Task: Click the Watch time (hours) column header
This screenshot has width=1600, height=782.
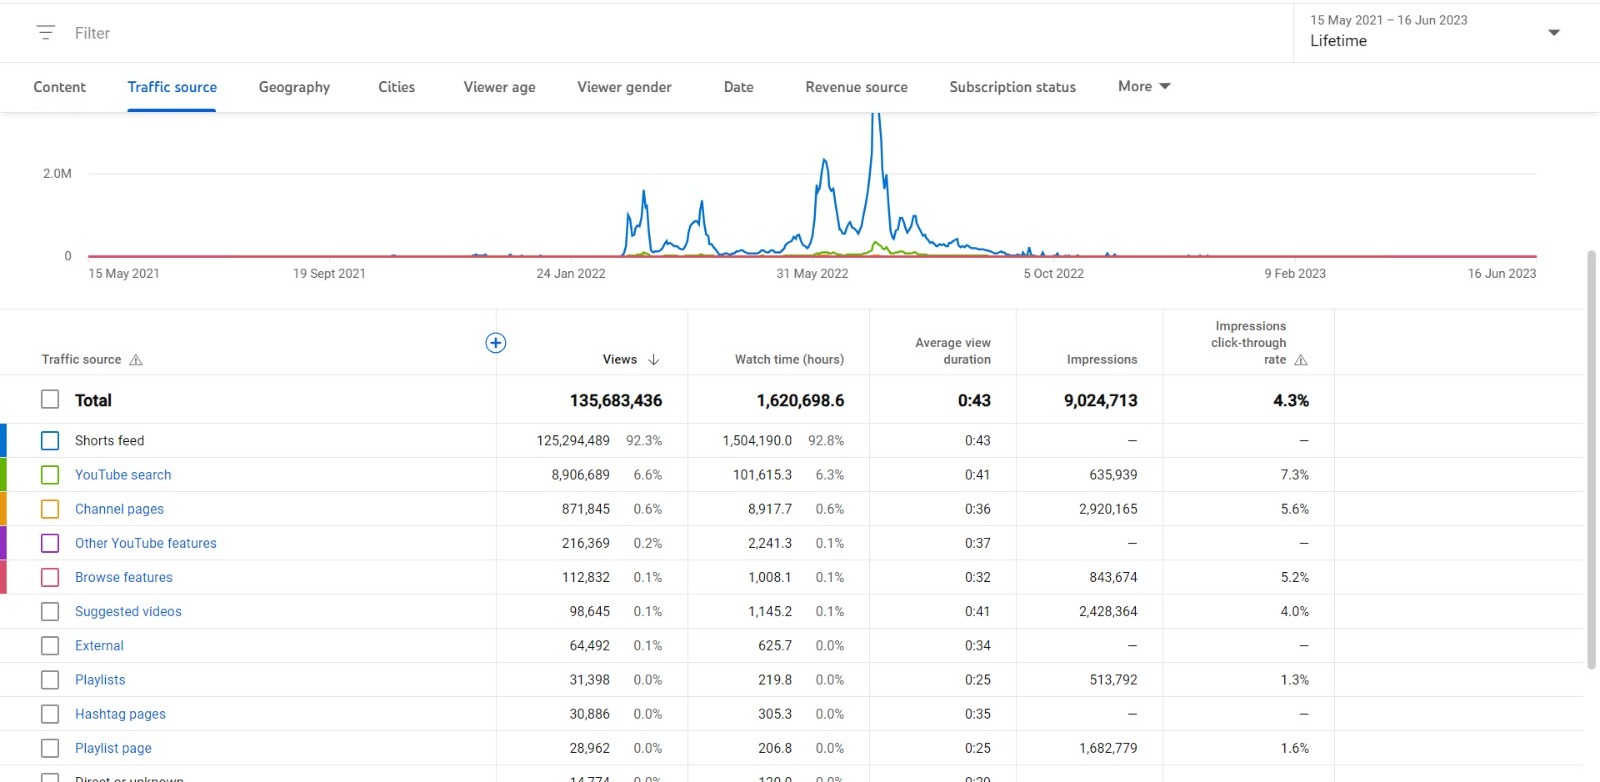Action: (x=789, y=360)
